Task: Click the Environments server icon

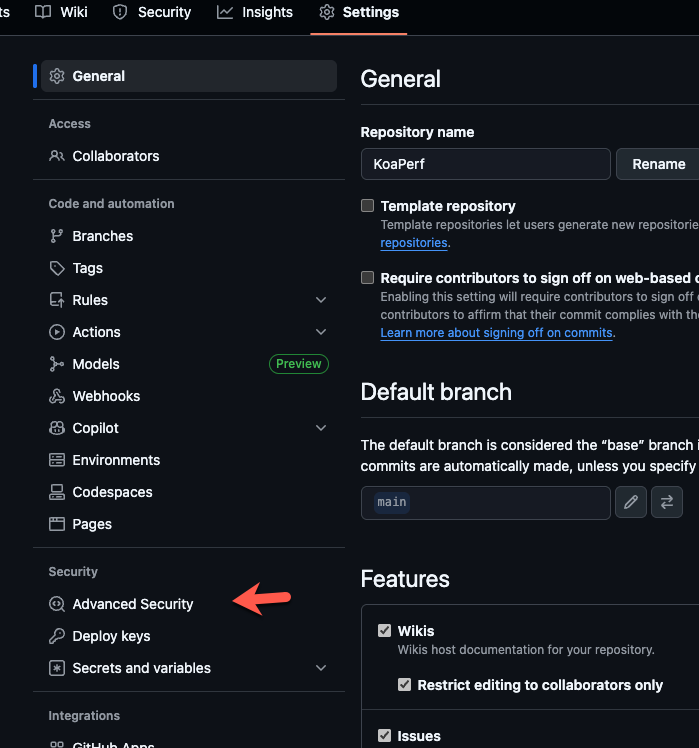Action: (57, 460)
